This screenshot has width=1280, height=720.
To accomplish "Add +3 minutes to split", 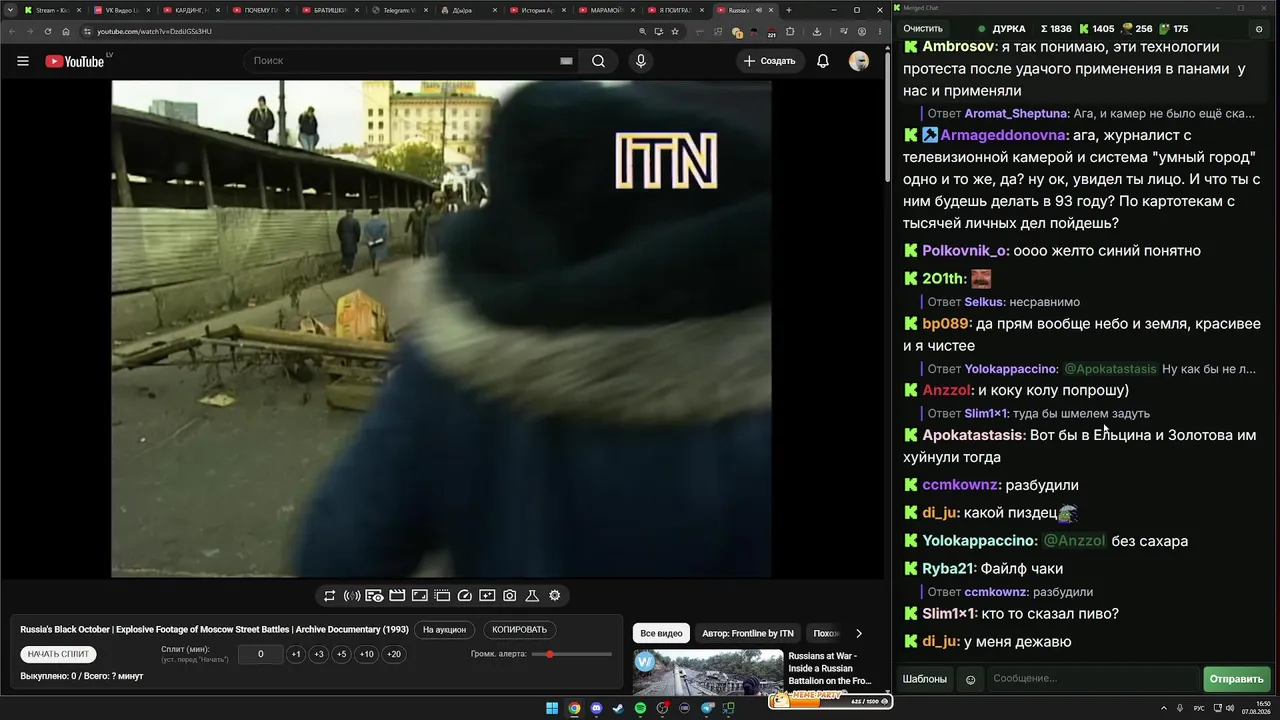I will click(x=319, y=654).
